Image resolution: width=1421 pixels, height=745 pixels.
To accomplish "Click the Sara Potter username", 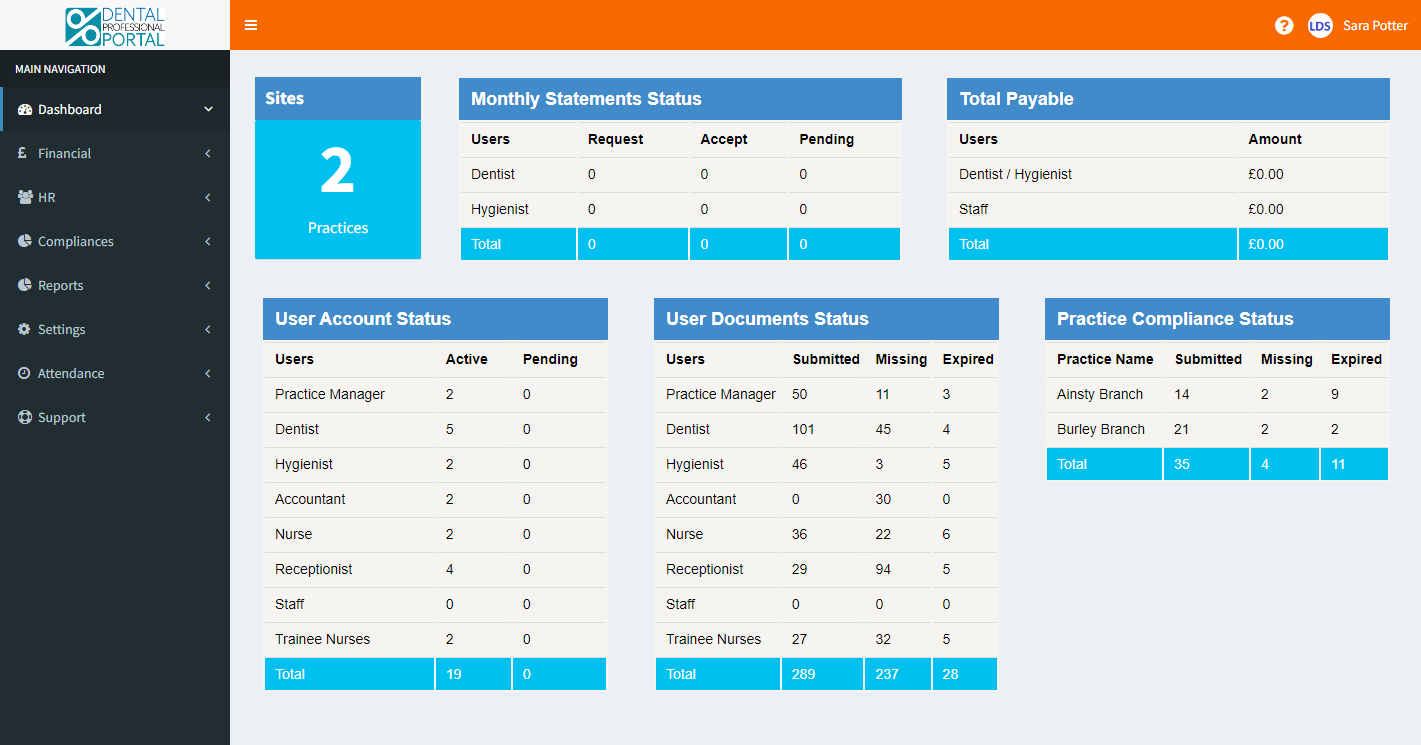I will click(1376, 25).
